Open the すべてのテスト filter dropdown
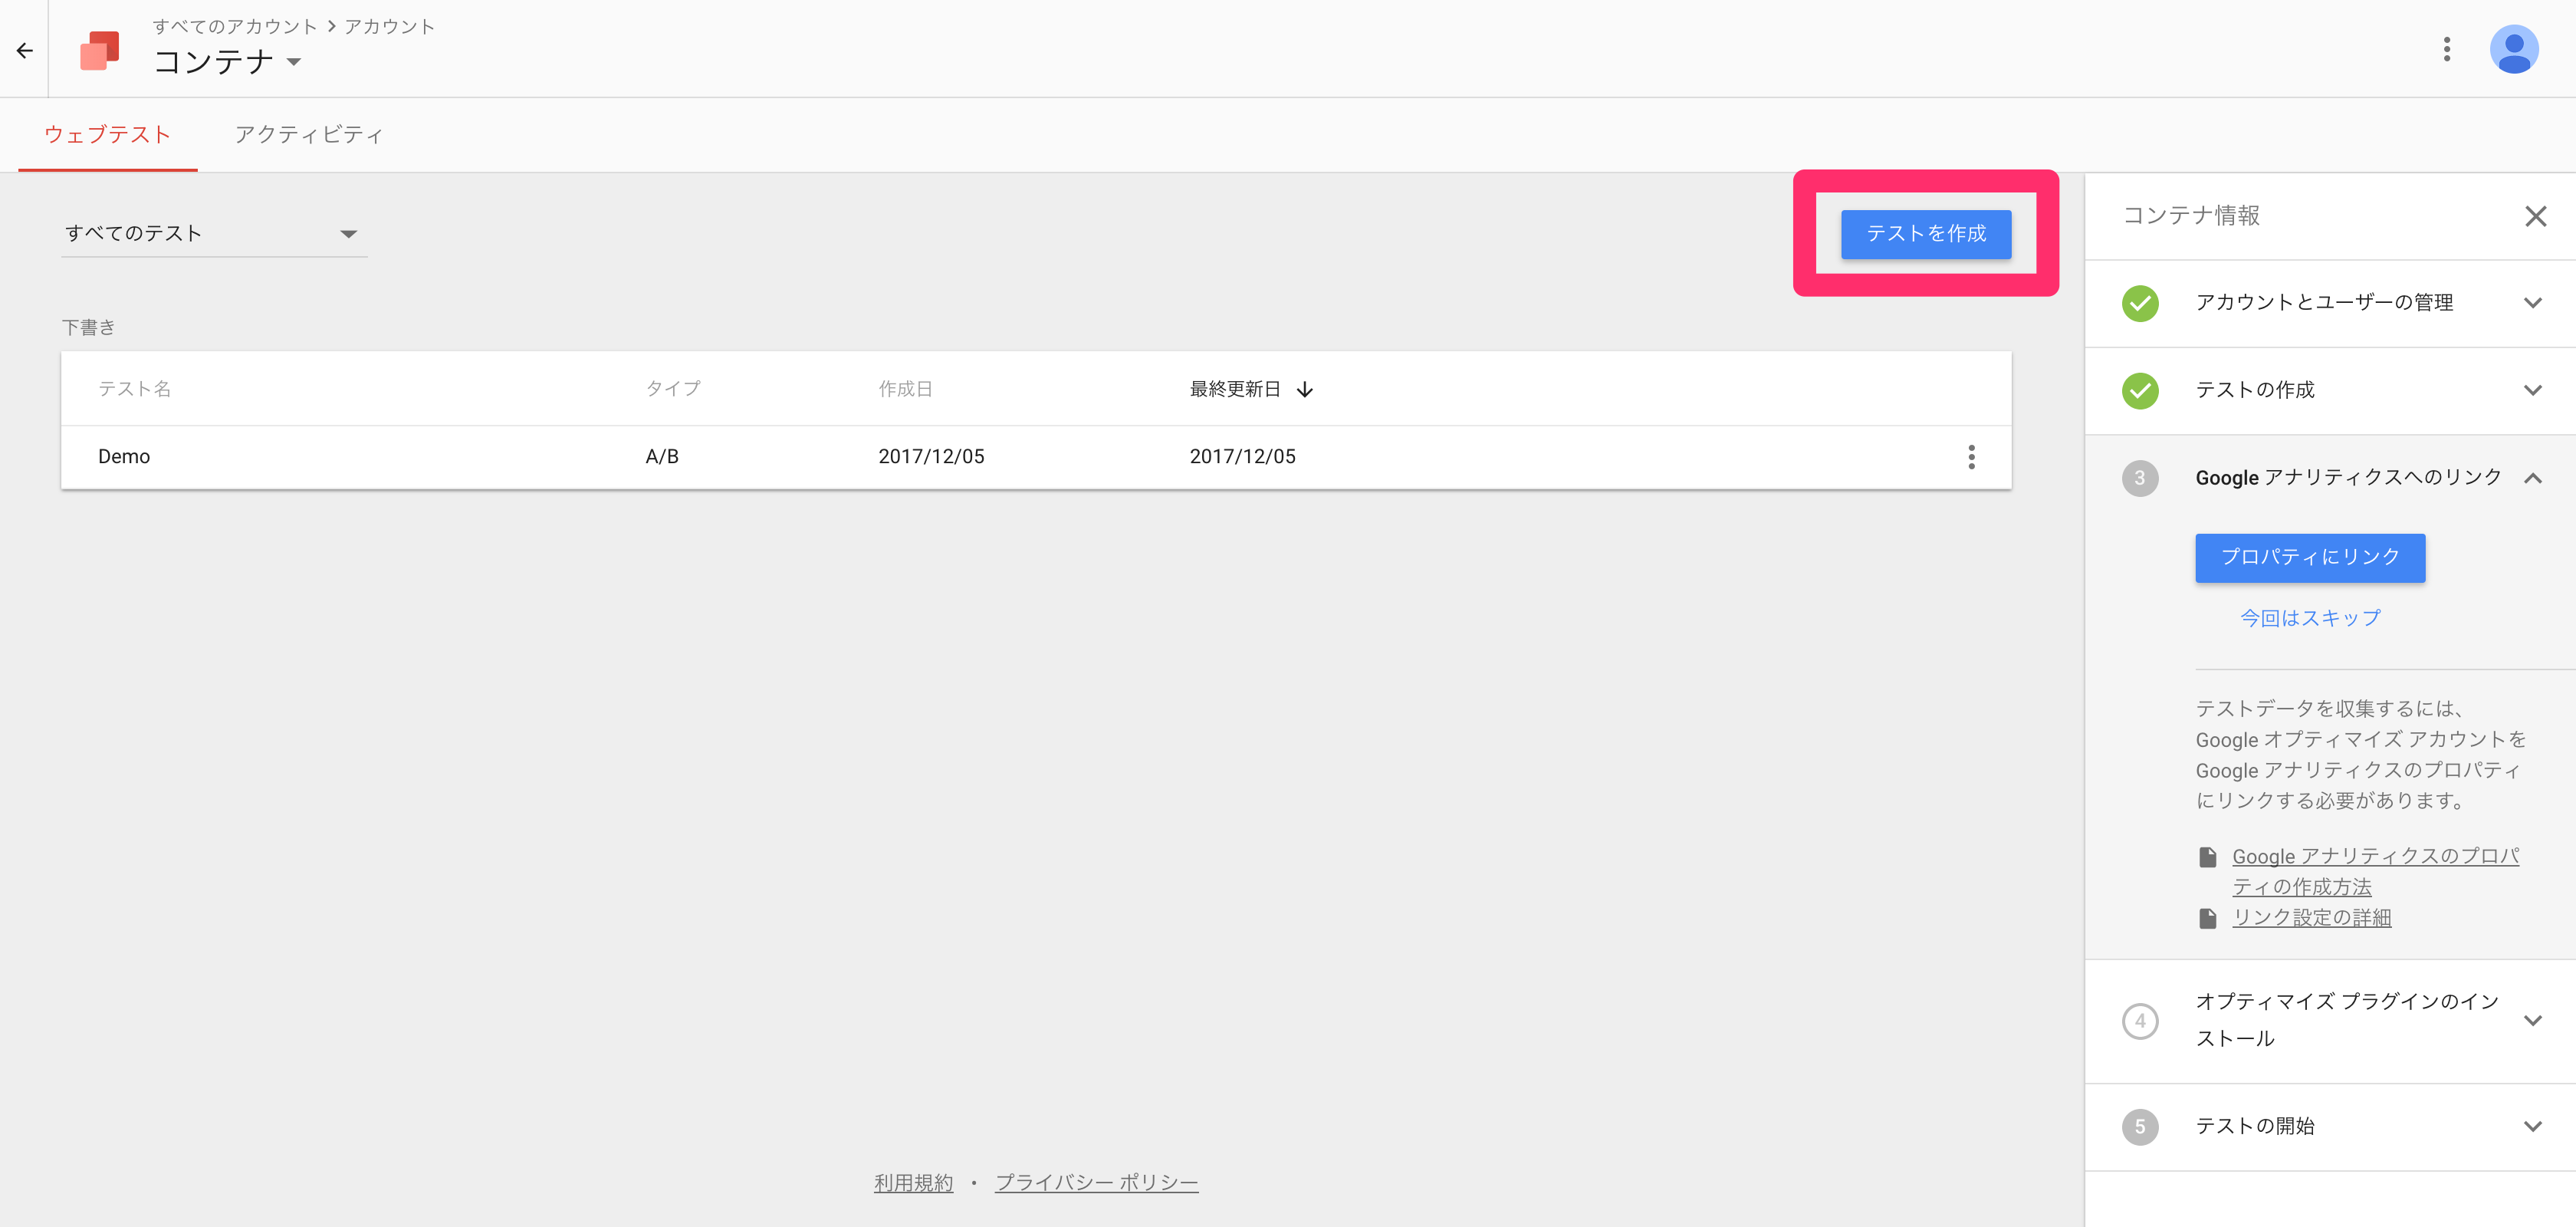Screen dimensions: 2576x1227 (x=213, y=234)
